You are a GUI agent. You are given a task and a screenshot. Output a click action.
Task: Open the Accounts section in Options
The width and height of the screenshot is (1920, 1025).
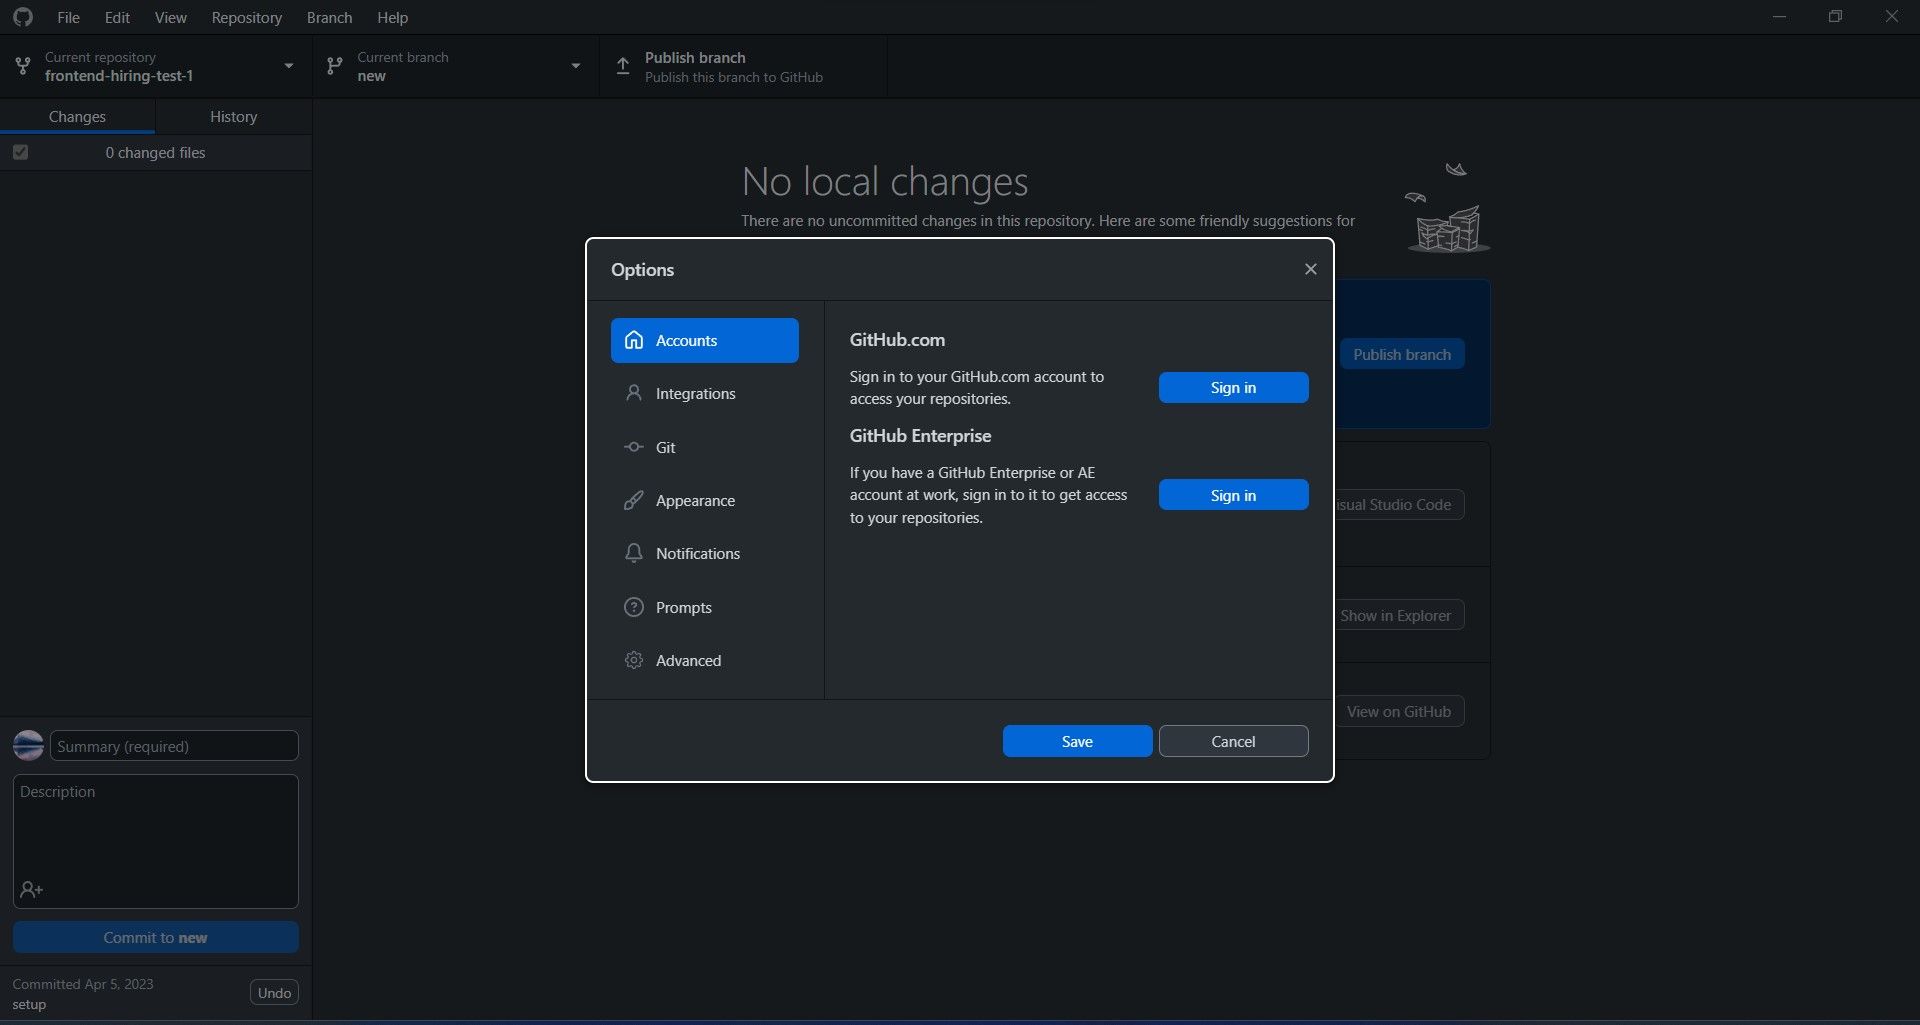(x=704, y=340)
